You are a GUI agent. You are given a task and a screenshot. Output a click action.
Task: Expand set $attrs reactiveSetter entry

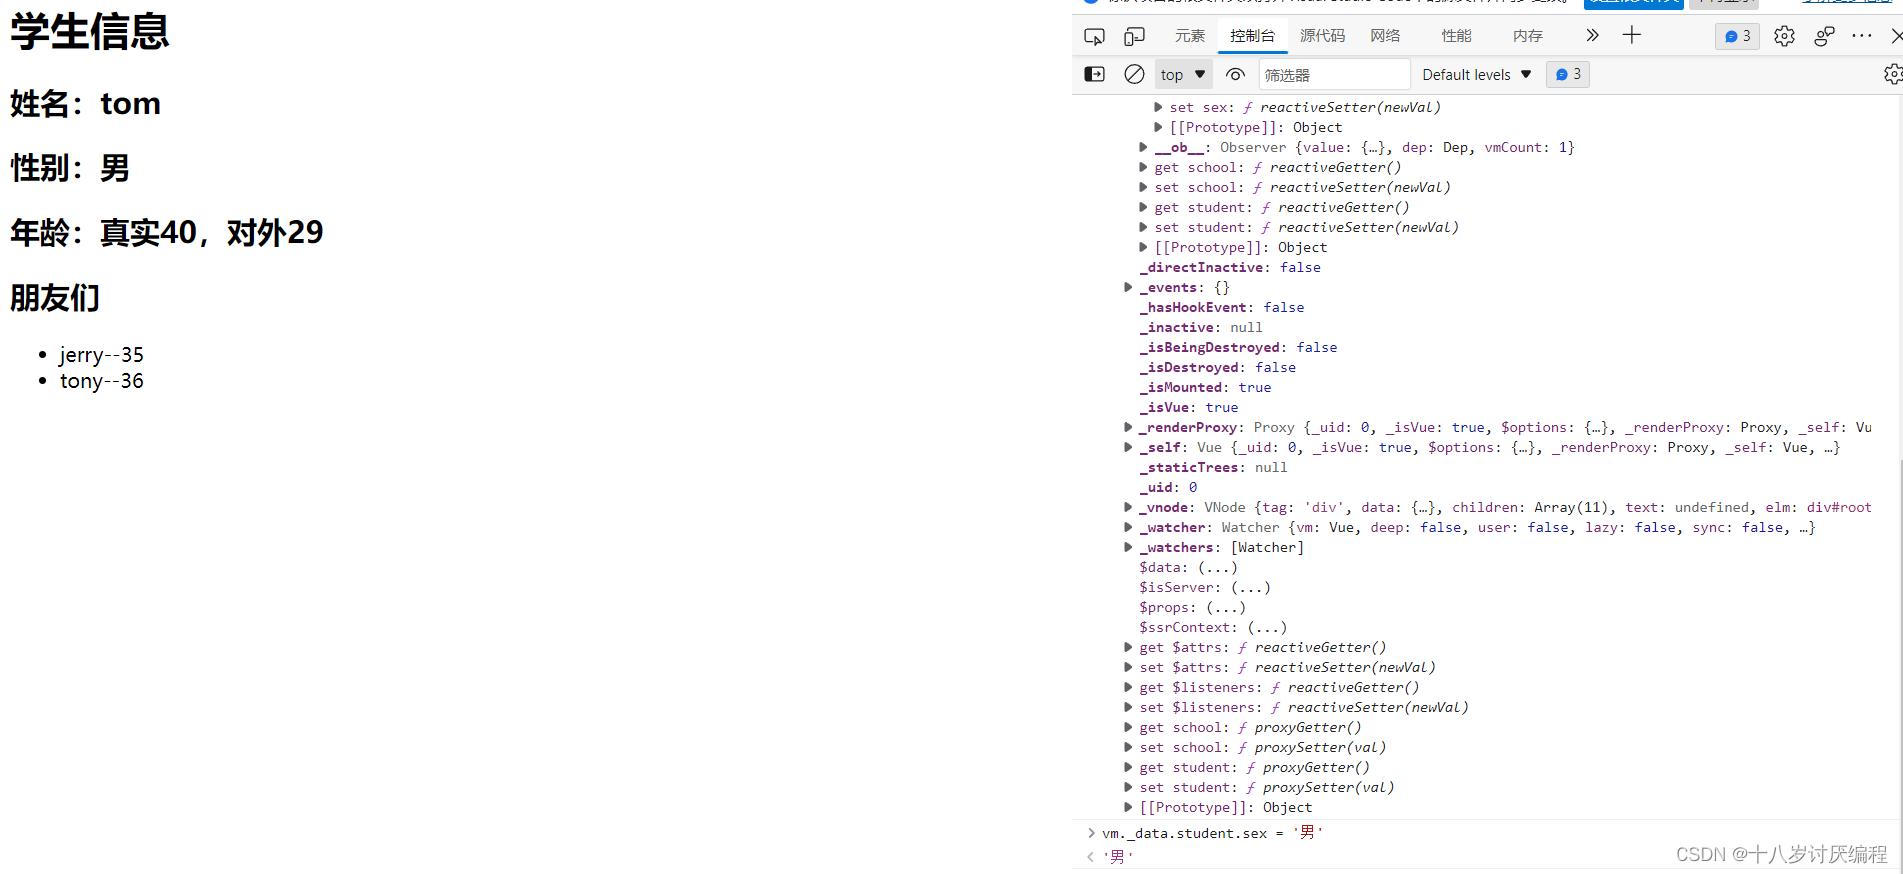(1129, 667)
